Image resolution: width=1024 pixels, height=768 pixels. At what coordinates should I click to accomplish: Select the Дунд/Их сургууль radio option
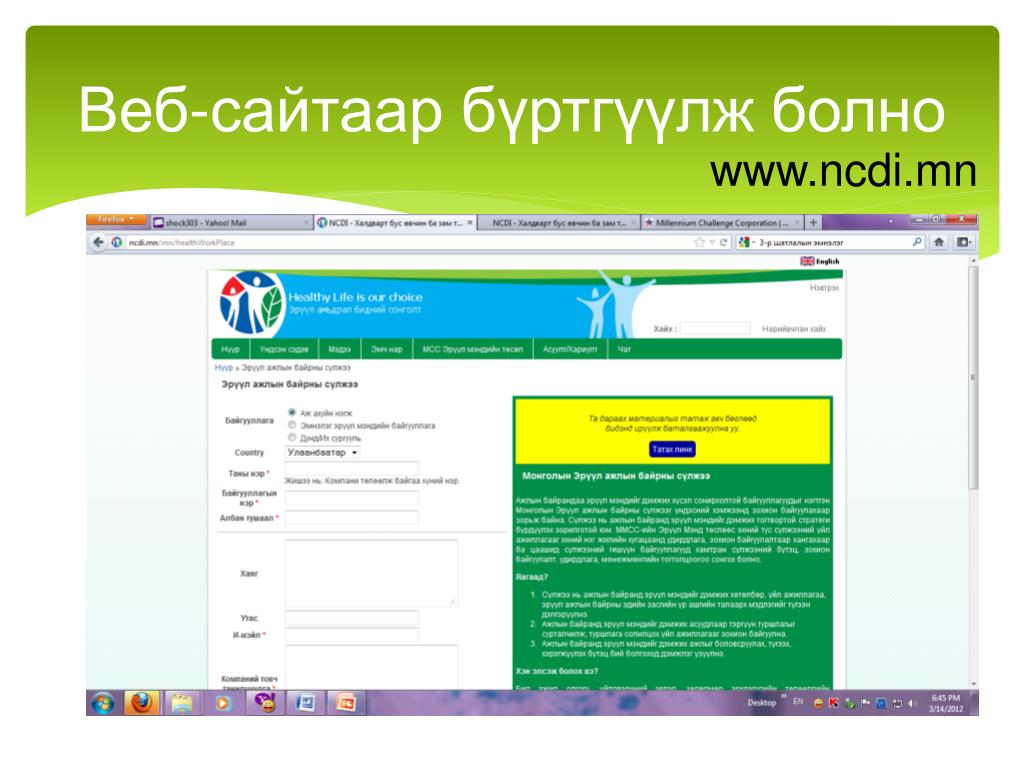(x=292, y=438)
